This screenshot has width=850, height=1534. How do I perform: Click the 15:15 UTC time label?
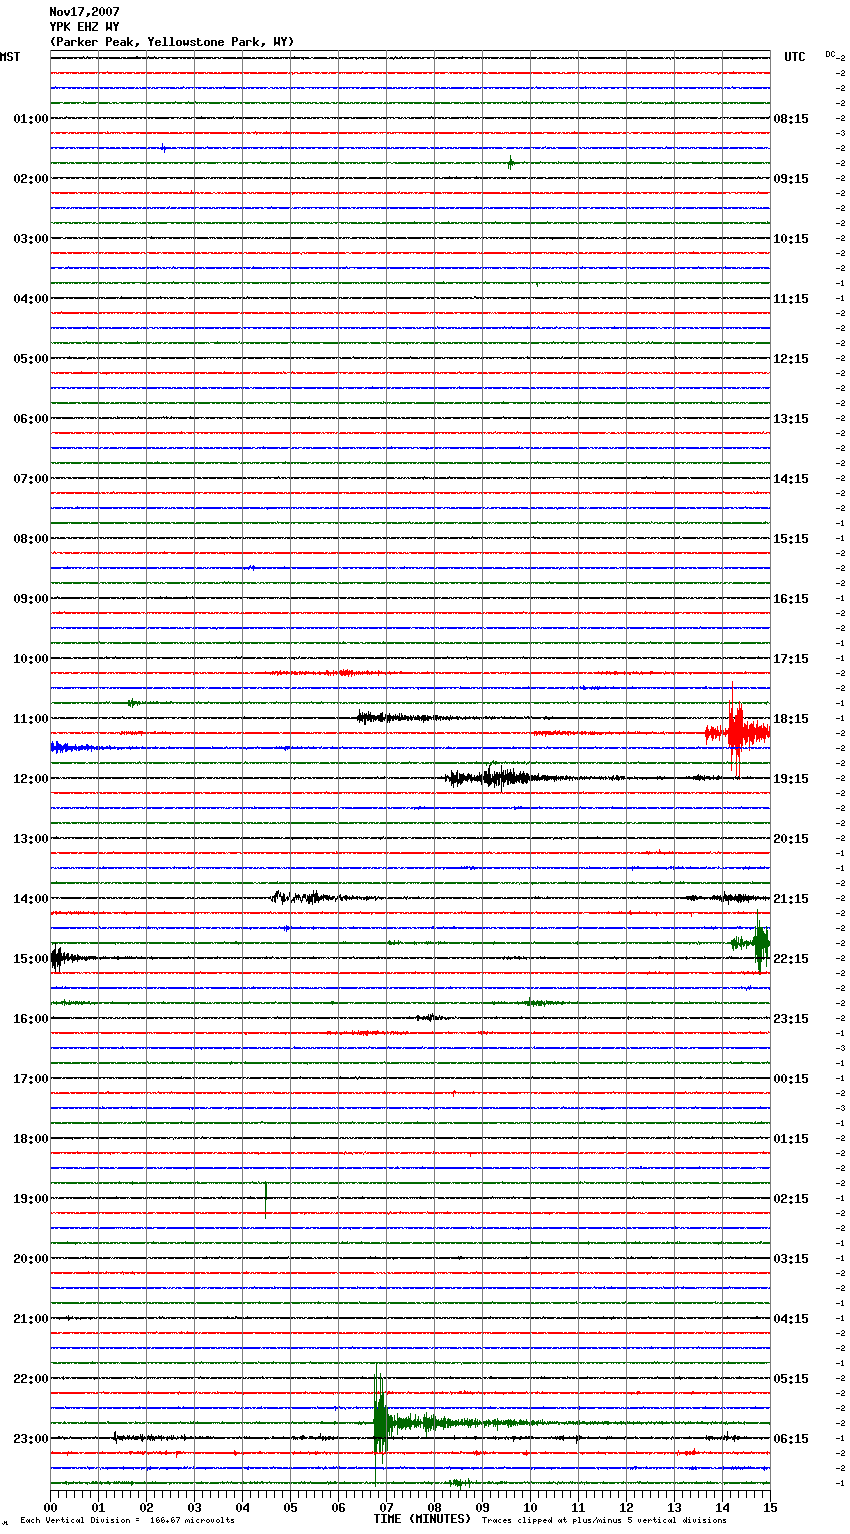pos(791,539)
